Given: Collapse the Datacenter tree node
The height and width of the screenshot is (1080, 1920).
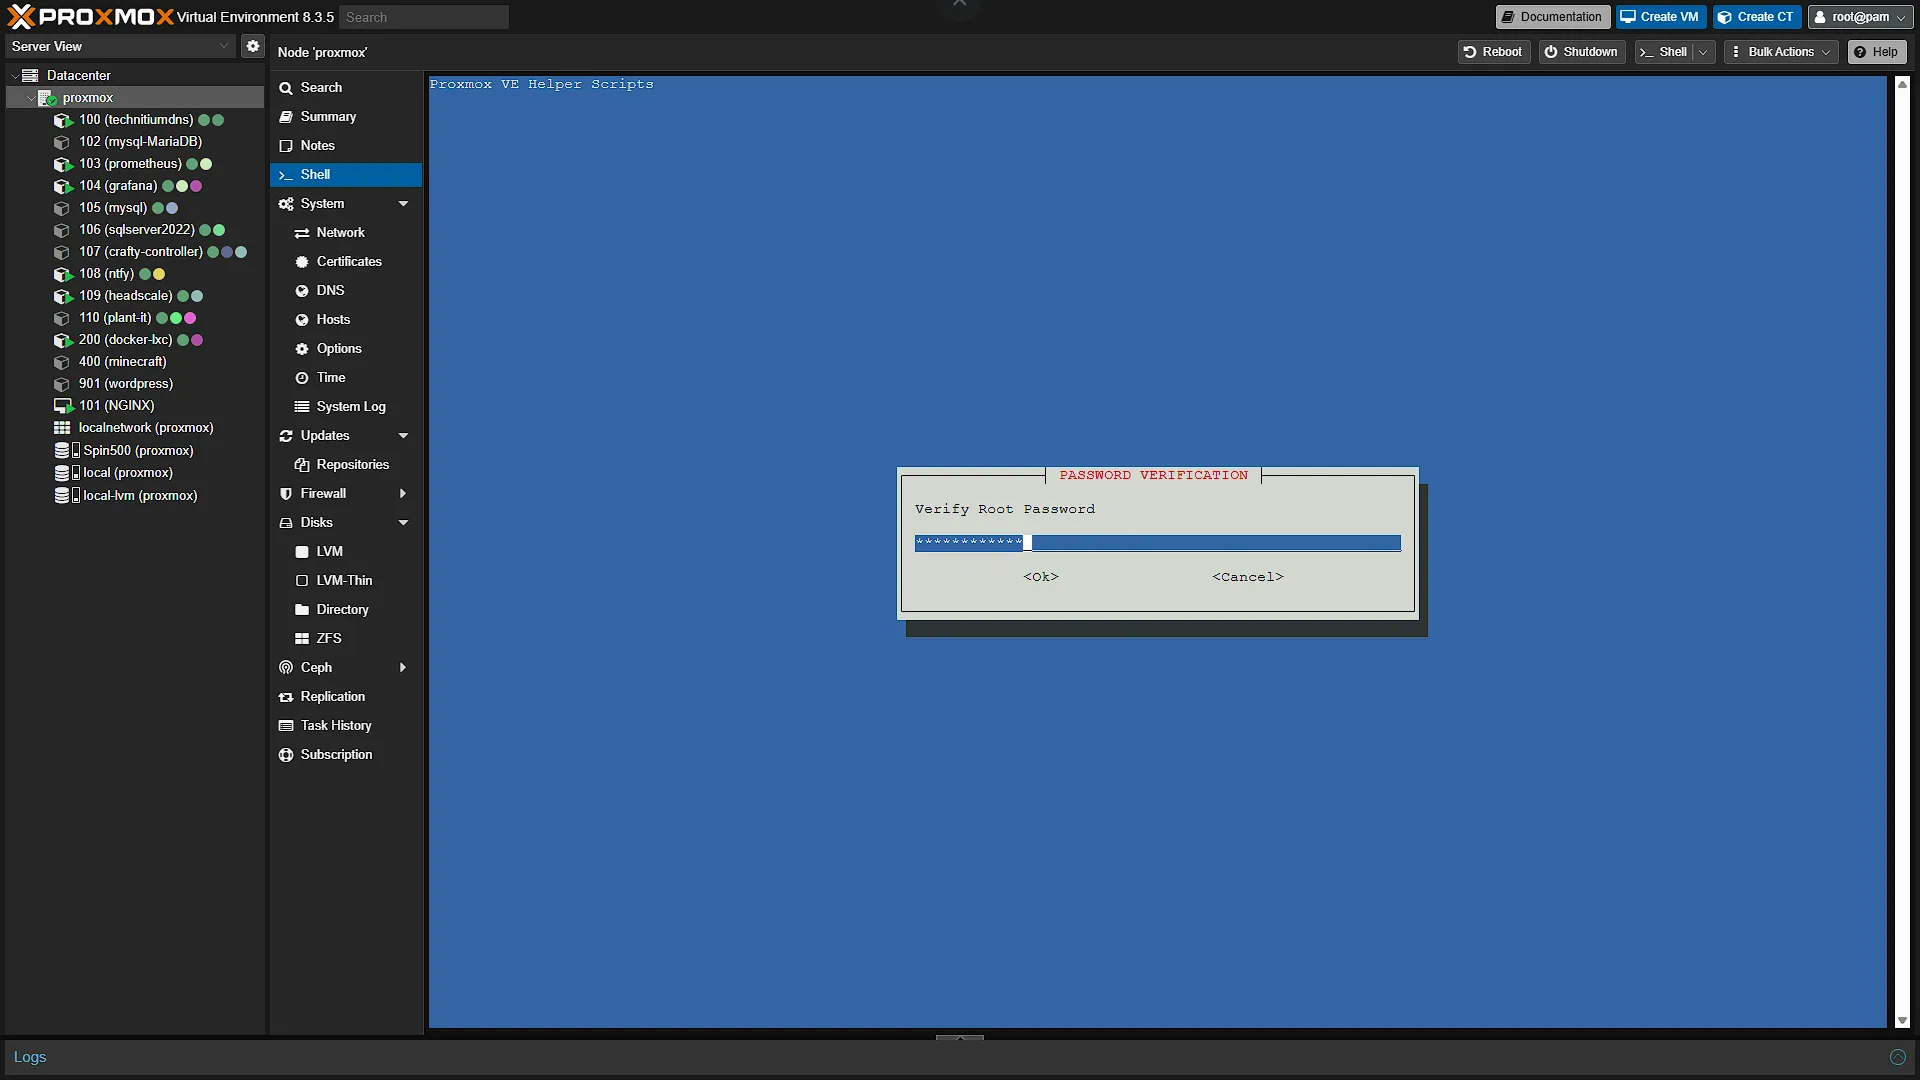Looking at the screenshot, I should (x=14, y=76).
